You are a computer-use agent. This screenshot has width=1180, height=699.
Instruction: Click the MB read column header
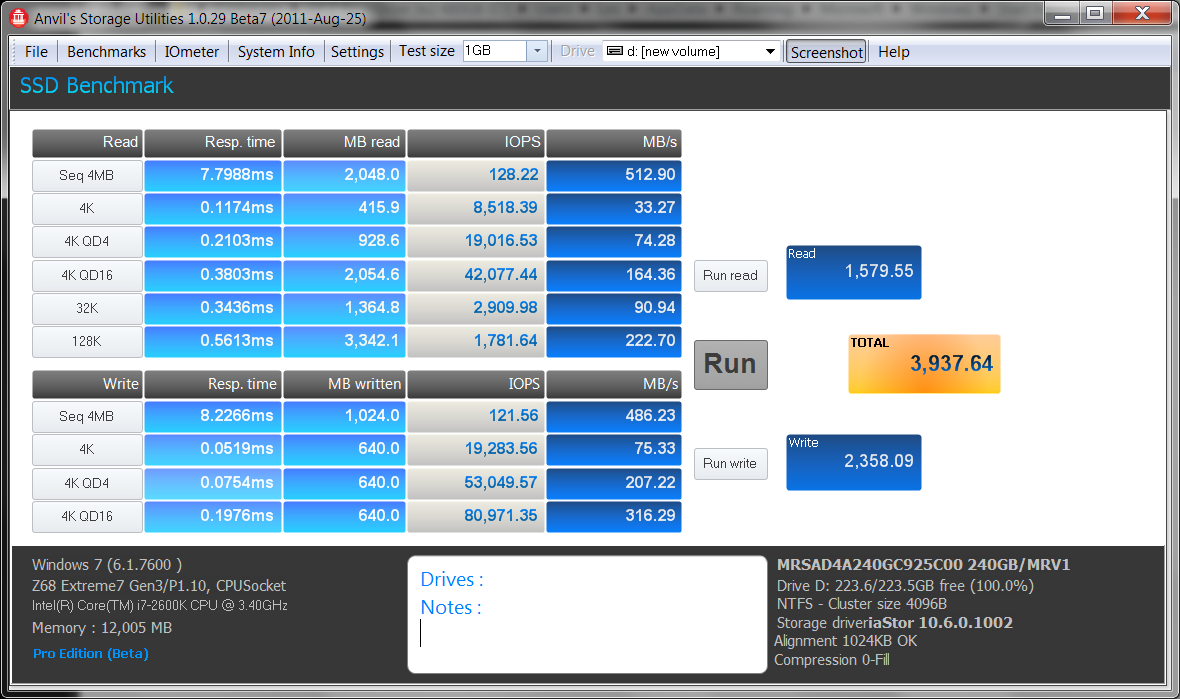pos(345,143)
